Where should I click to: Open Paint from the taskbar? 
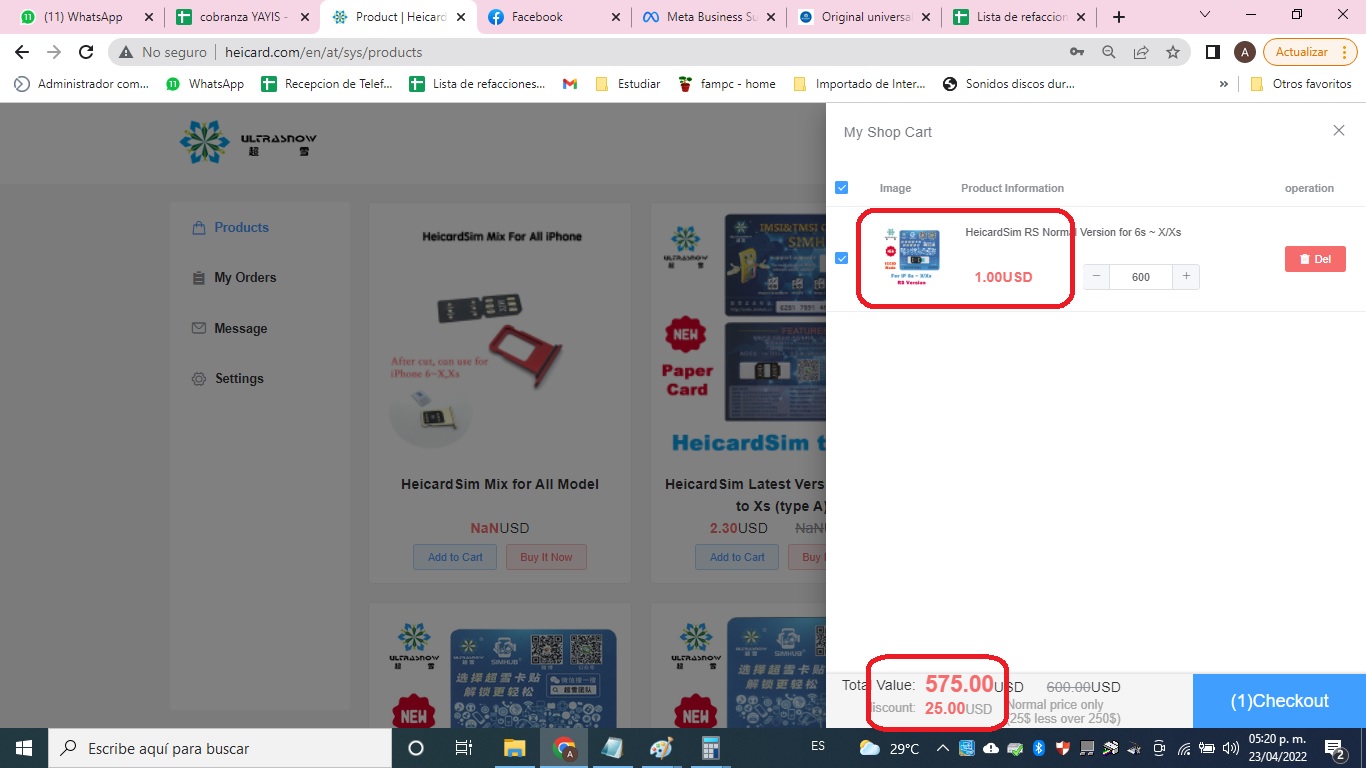pyautogui.click(x=662, y=748)
